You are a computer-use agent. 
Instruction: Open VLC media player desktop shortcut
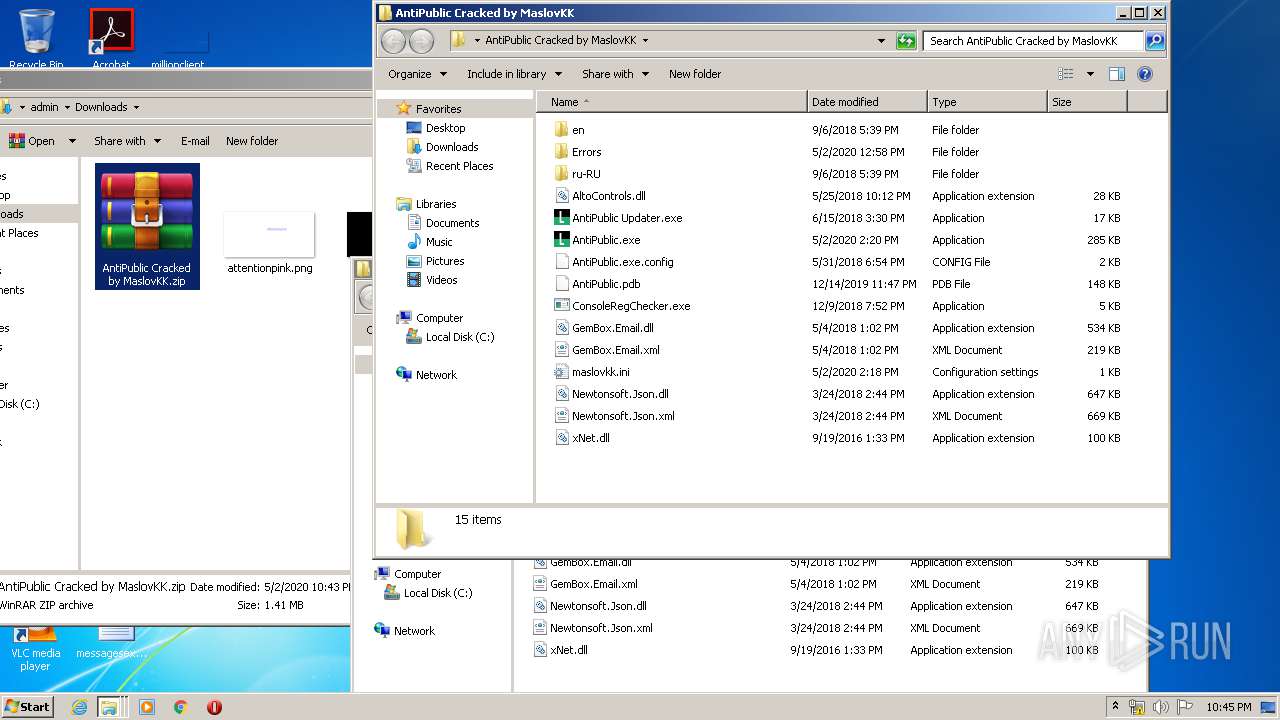coord(35,648)
